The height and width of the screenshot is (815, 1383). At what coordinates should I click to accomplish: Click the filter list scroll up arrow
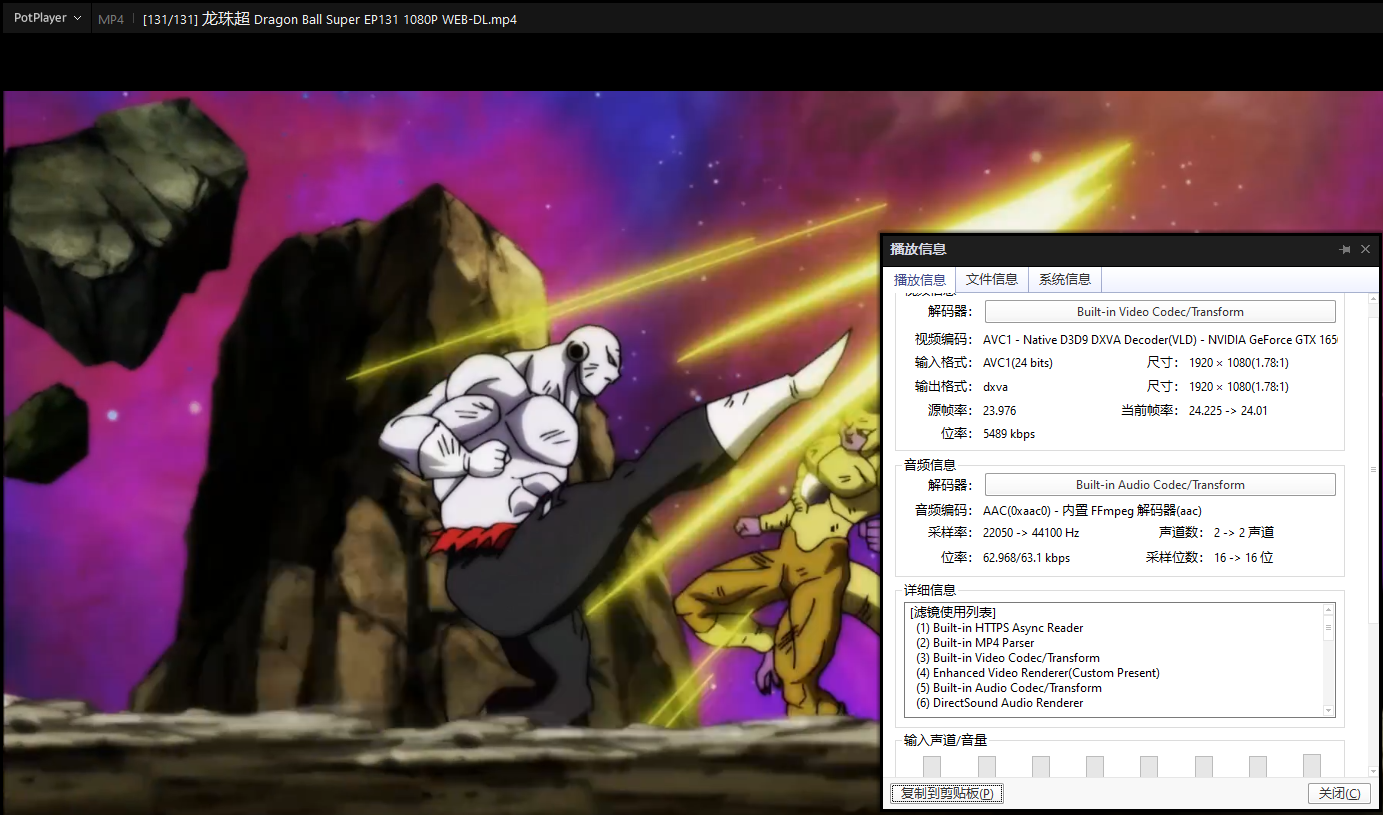pyautogui.click(x=1329, y=610)
